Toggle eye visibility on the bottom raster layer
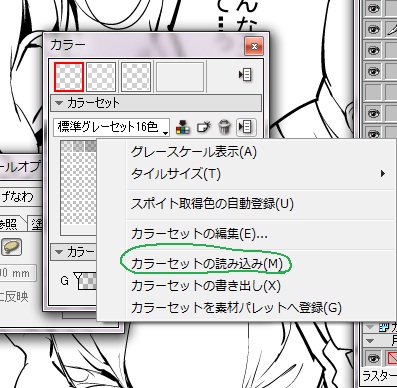The width and height of the screenshot is (397, 388). click(373, 358)
